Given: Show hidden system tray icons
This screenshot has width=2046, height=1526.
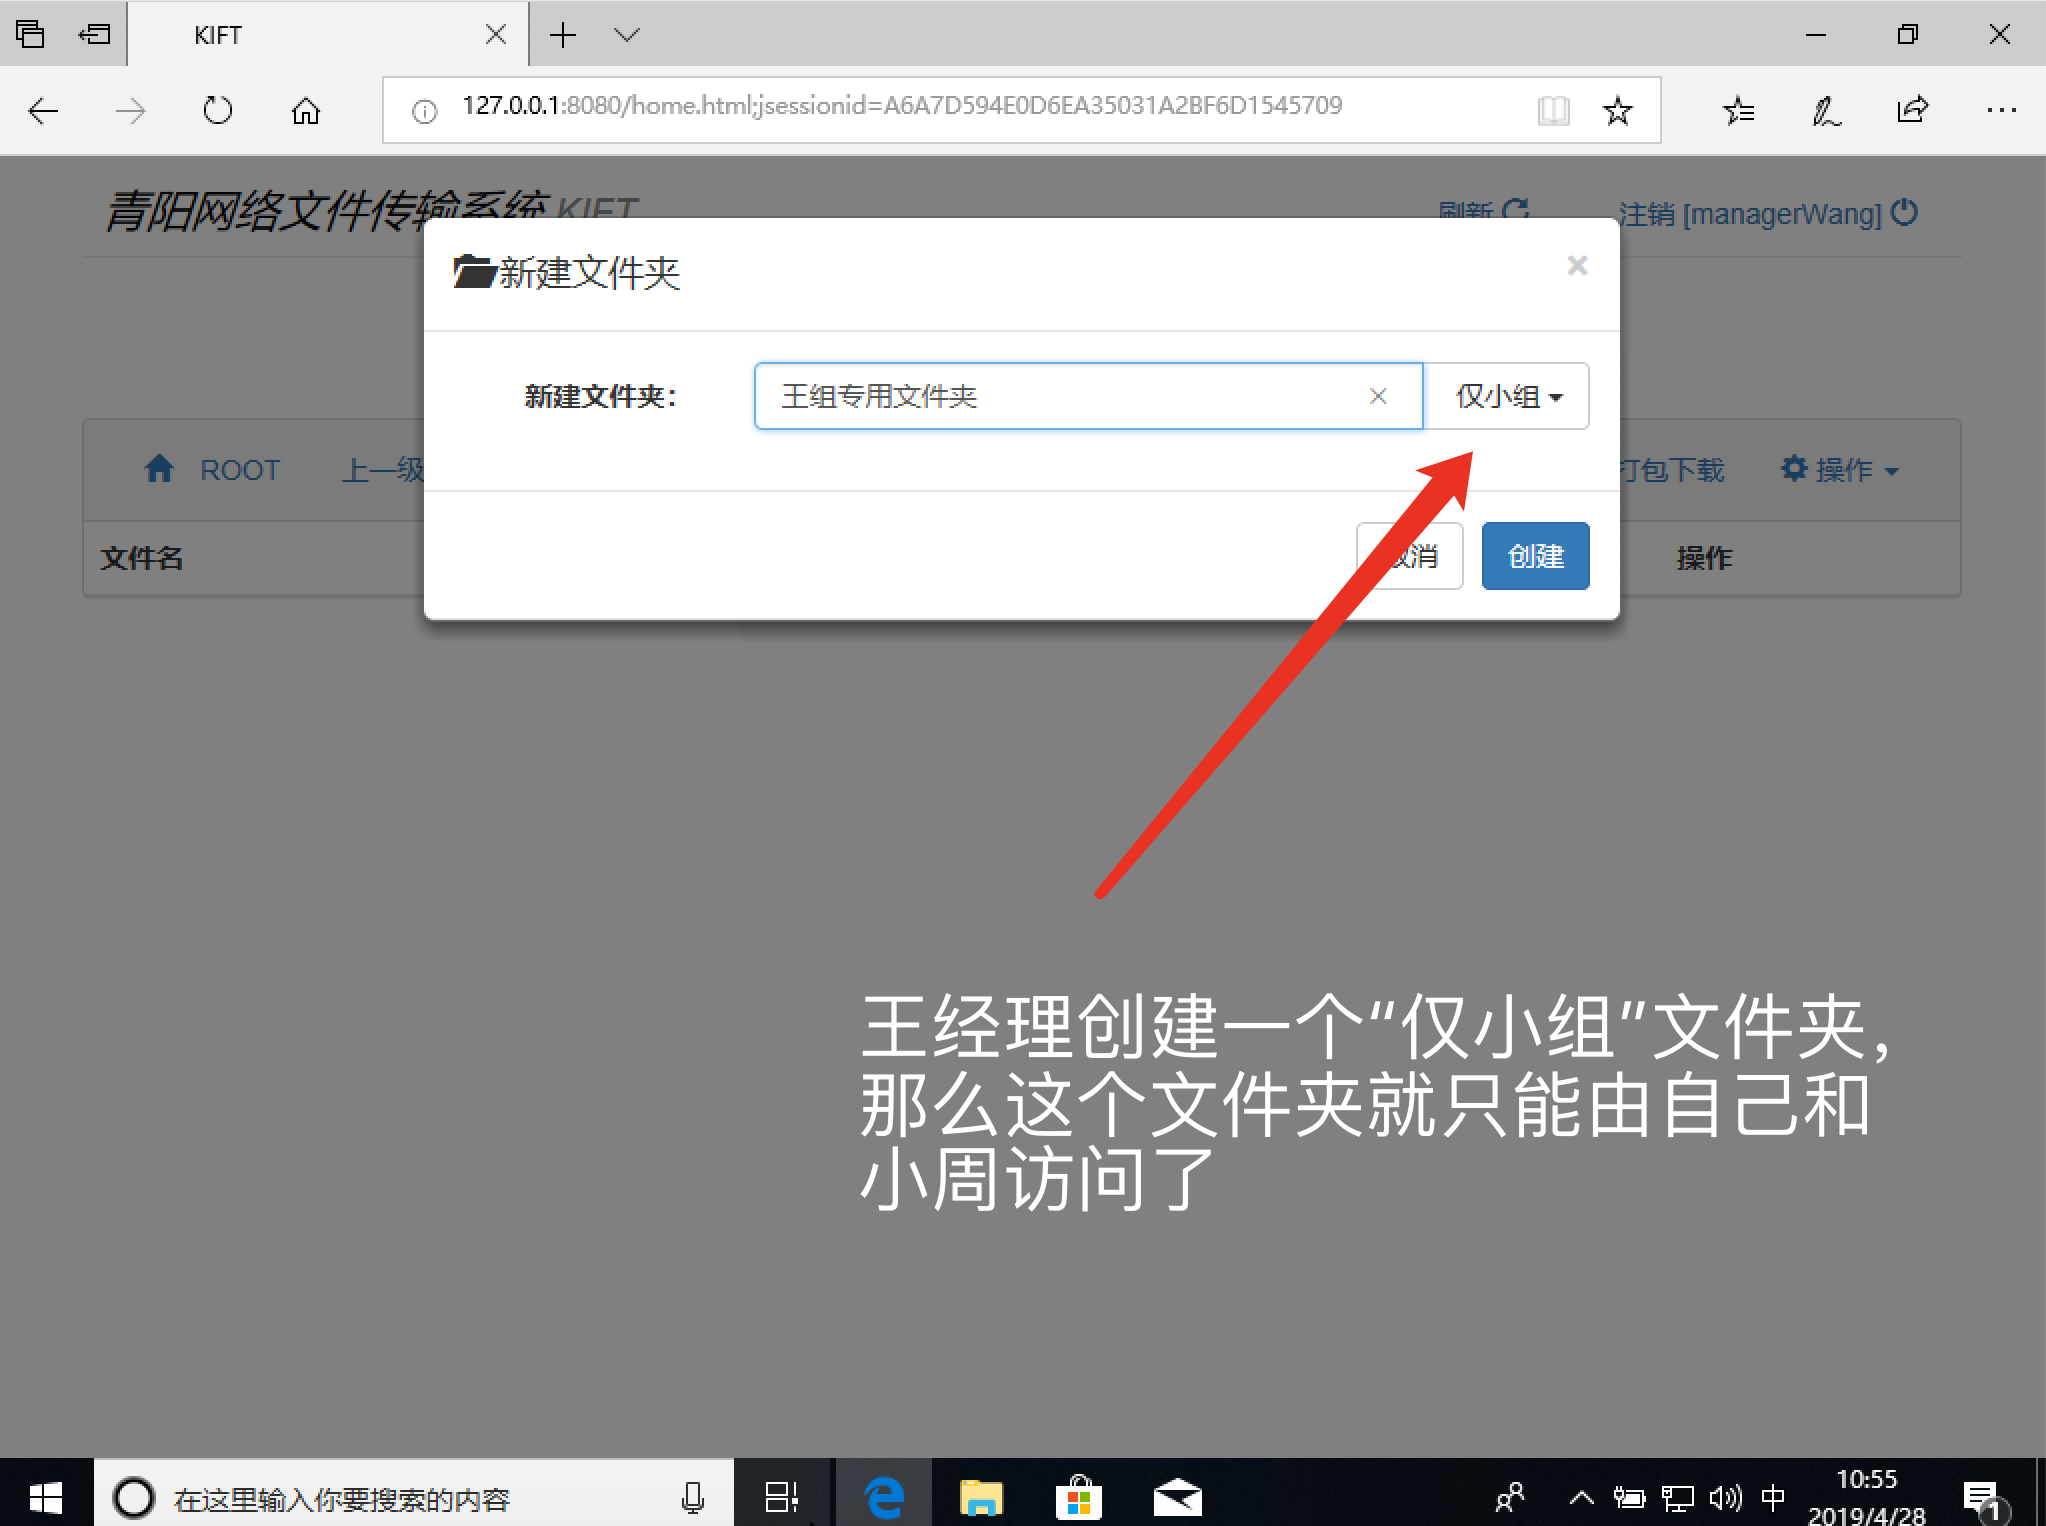Looking at the screenshot, I should pos(1581,1497).
